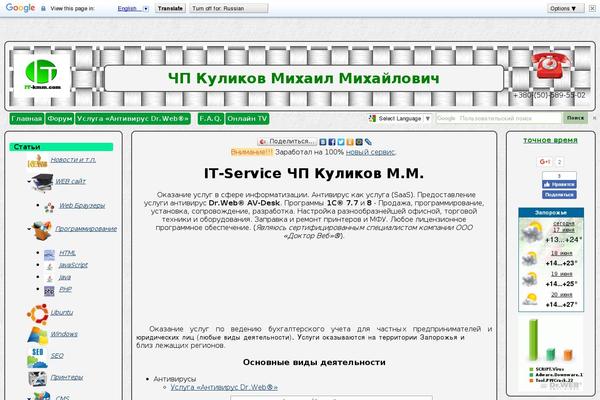Click the Ubuntu logo icon

tap(38, 314)
